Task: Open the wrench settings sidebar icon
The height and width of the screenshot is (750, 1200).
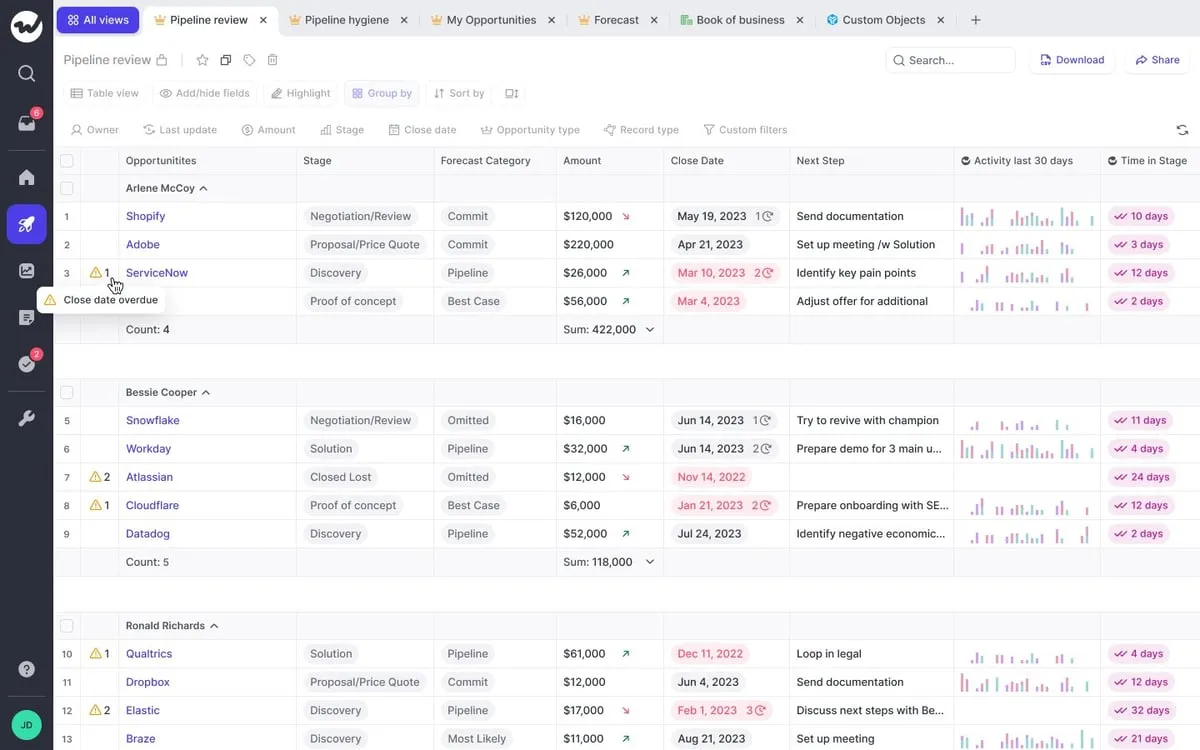Action: click(26, 418)
